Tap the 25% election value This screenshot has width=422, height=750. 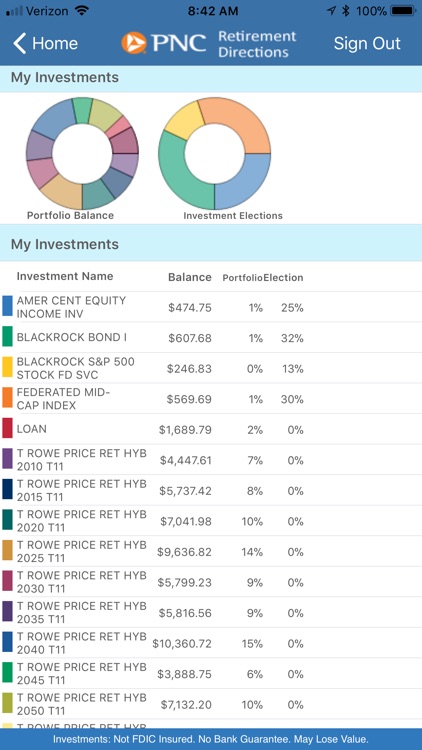[x=292, y=308]
